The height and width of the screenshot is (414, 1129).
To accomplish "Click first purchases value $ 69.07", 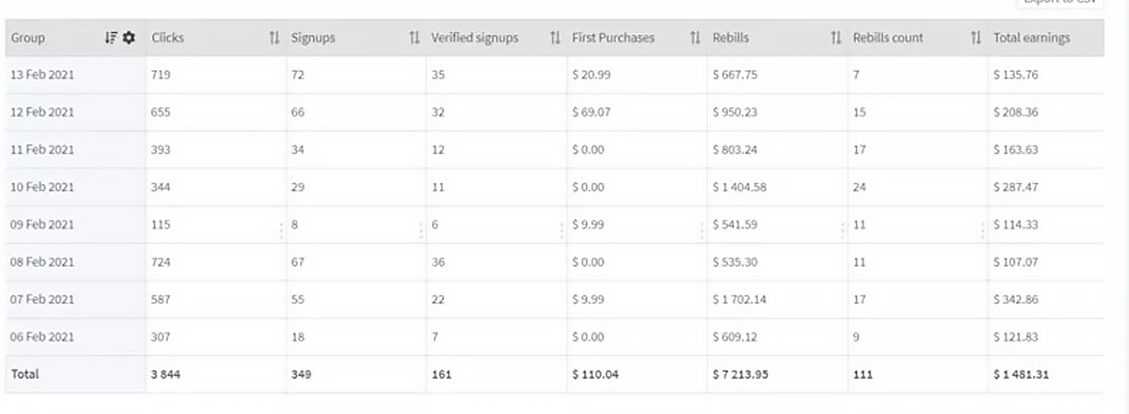I will point(591,112).
